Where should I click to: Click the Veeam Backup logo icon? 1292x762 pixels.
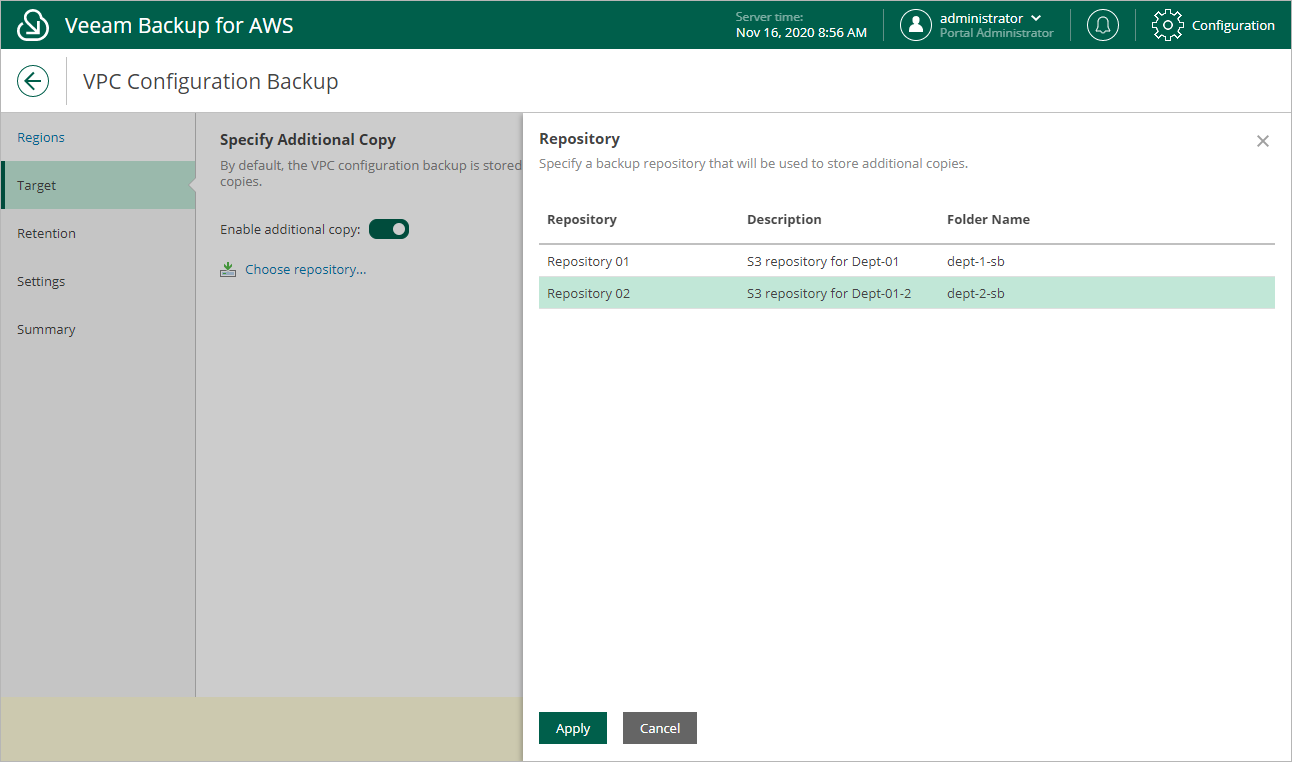pos(34,25)
